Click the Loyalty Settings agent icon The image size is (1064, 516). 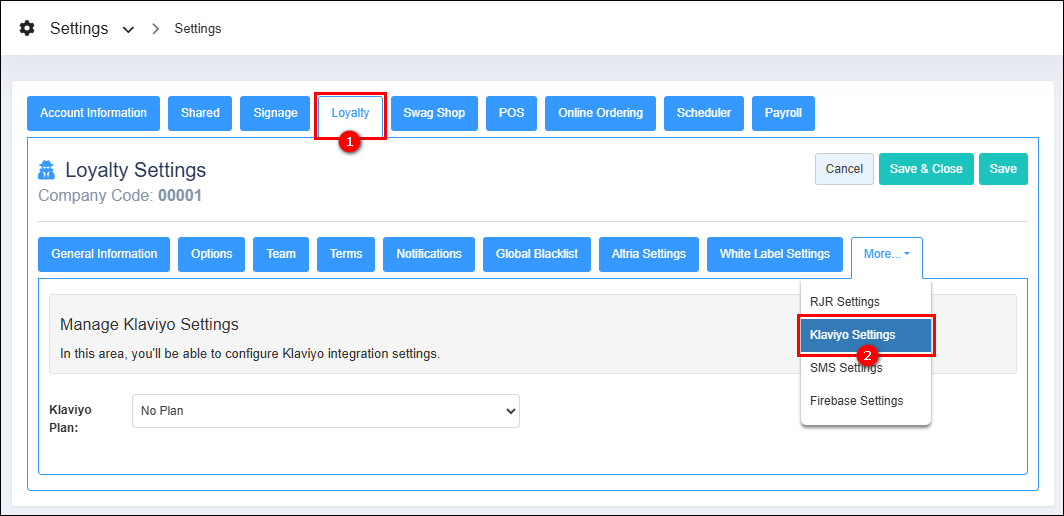[47, 170]
